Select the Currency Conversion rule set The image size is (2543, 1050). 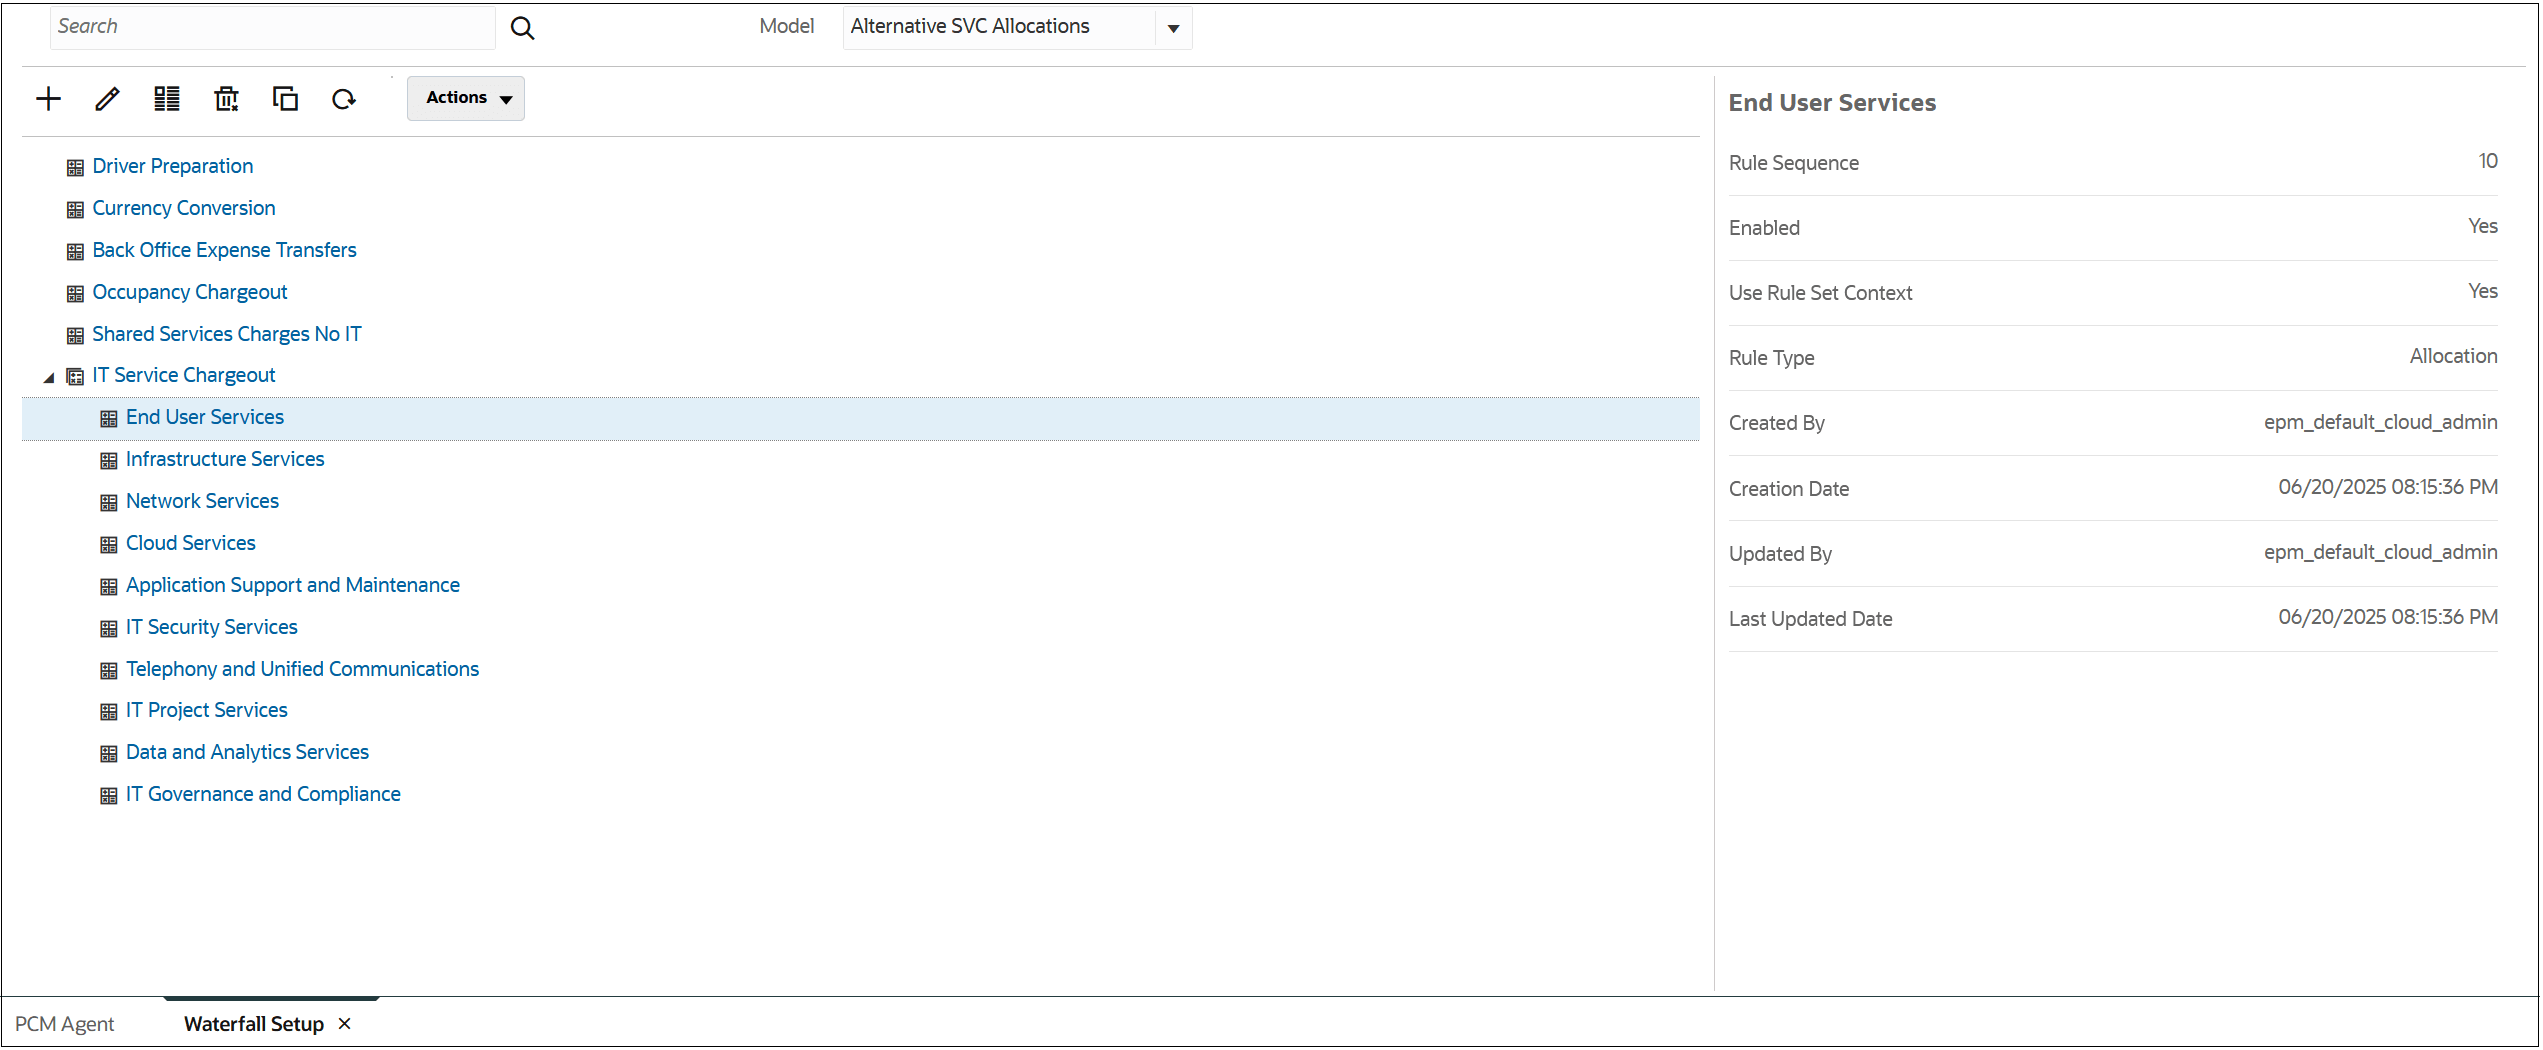point(184,207)
